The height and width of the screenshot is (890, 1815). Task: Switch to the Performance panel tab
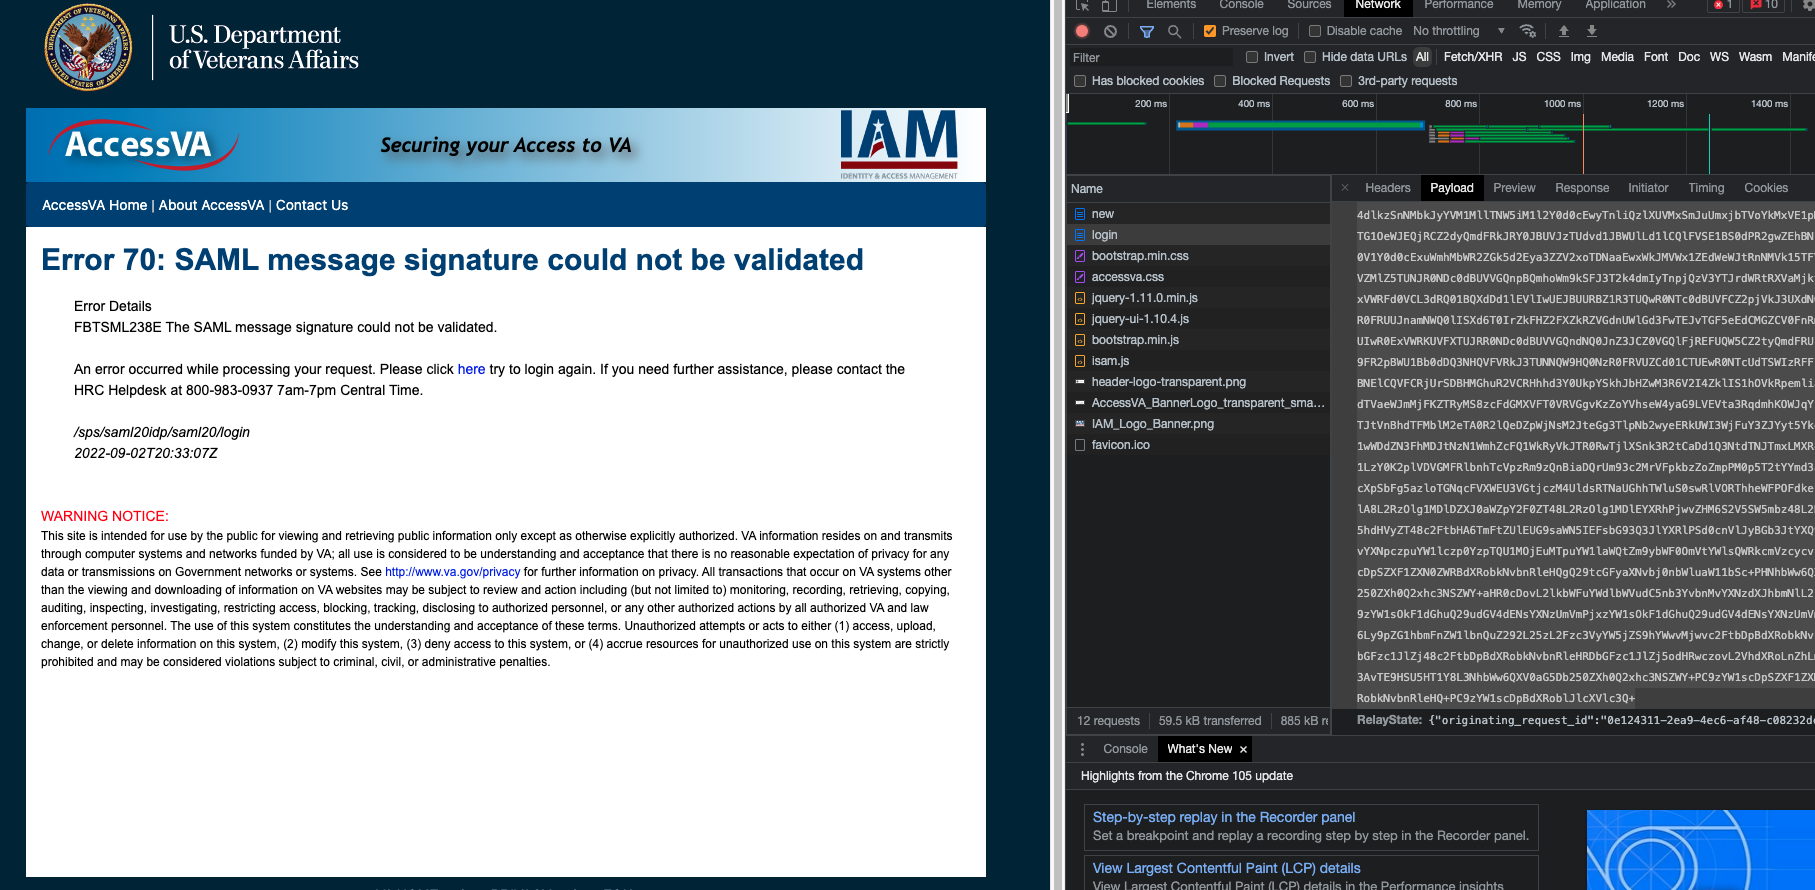point(1459,5)
